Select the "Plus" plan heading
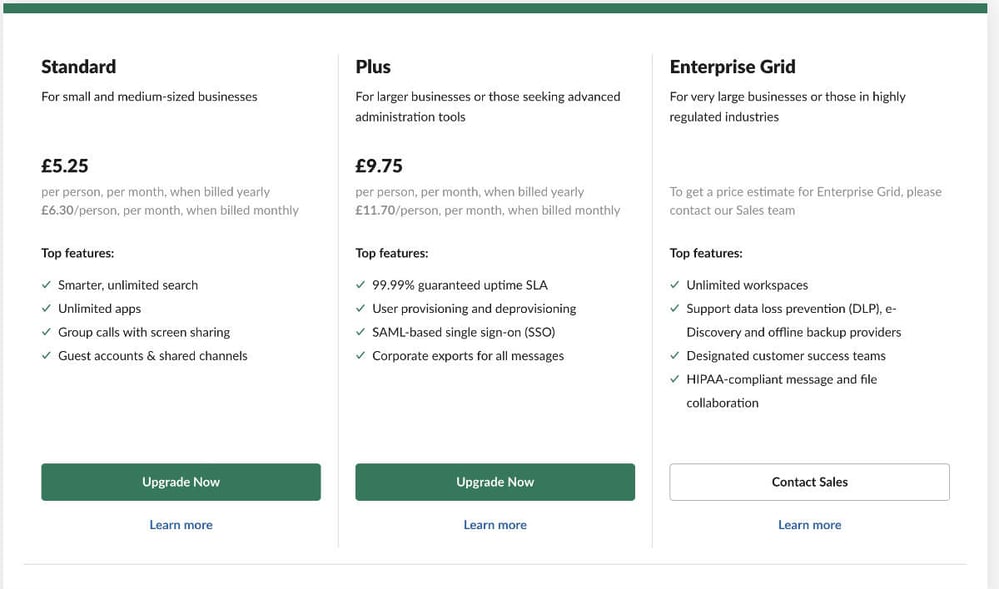999x589 pixels. click(x=372, y=67)
